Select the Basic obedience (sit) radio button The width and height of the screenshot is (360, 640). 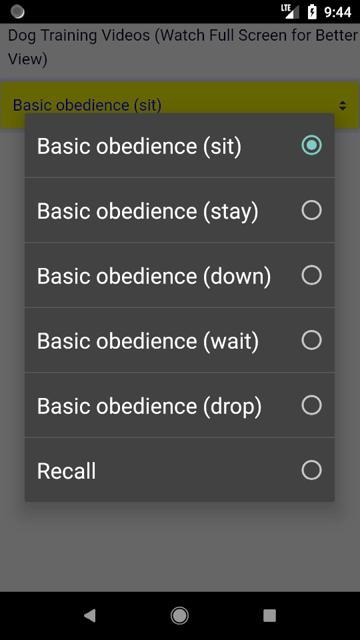coord(311,145)
